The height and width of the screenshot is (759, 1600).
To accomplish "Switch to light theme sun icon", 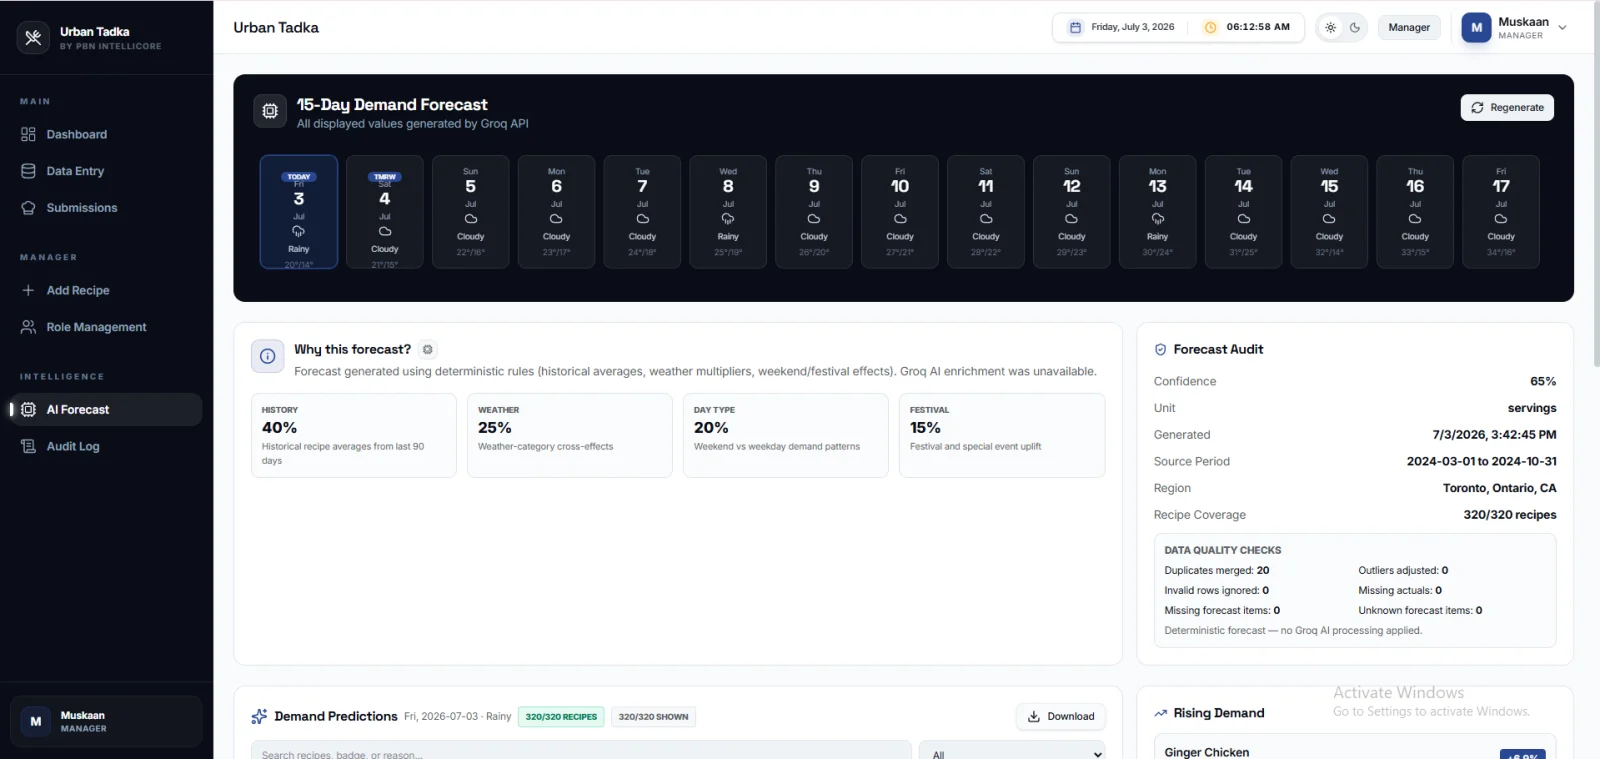I will click(1330, 27).
